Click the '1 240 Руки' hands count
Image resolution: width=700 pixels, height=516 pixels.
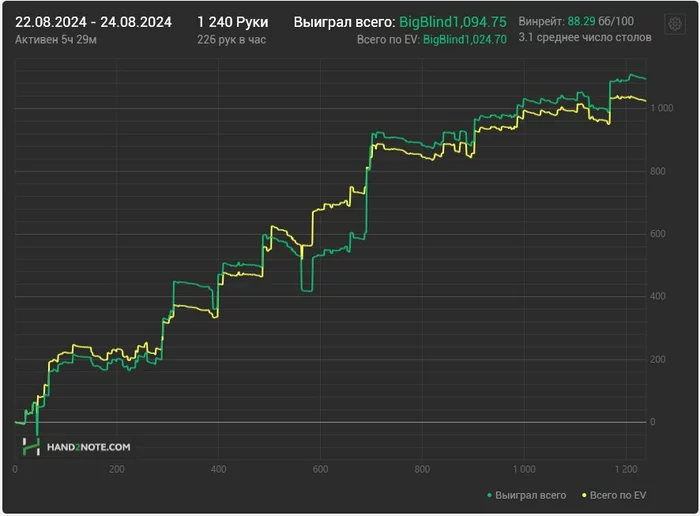[233, 22]
